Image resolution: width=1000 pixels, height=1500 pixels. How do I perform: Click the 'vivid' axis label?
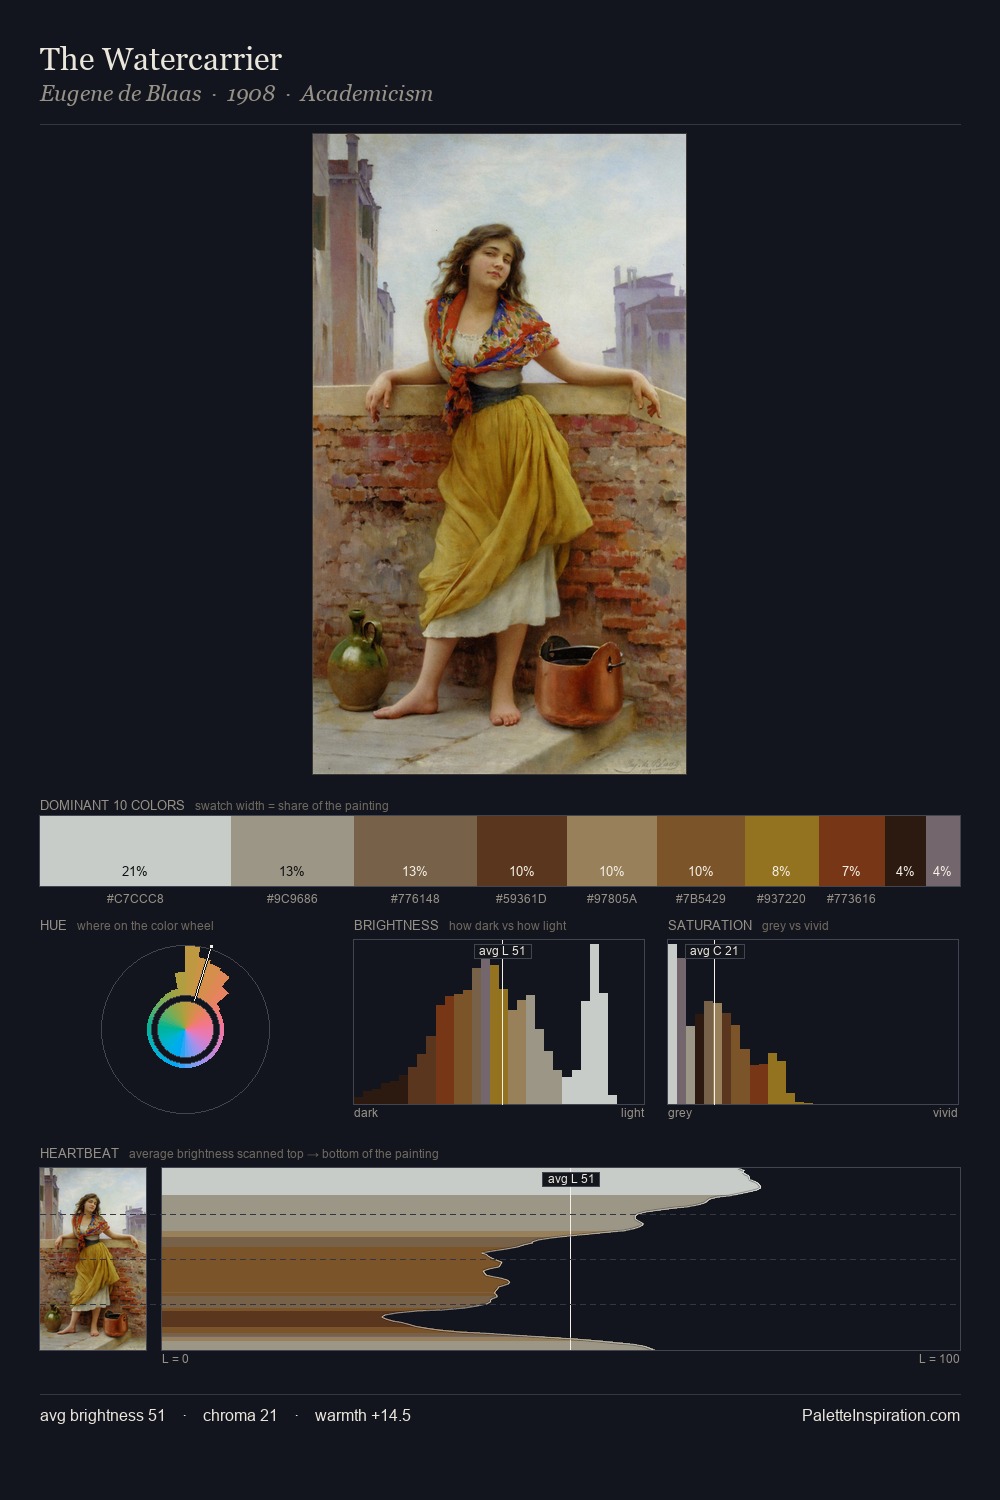click(945, 1113)
